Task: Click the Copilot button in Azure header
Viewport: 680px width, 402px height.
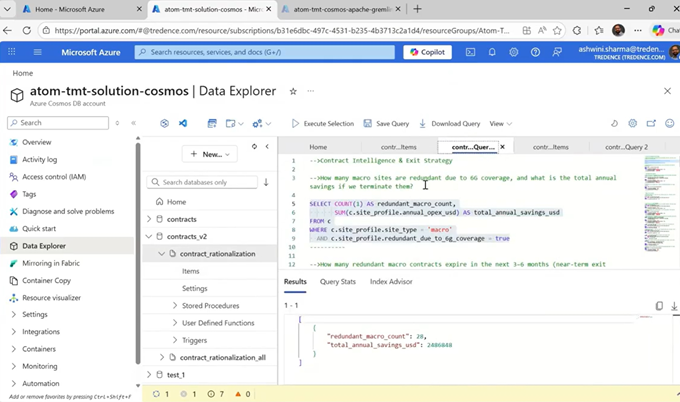Action: [427, 52]
